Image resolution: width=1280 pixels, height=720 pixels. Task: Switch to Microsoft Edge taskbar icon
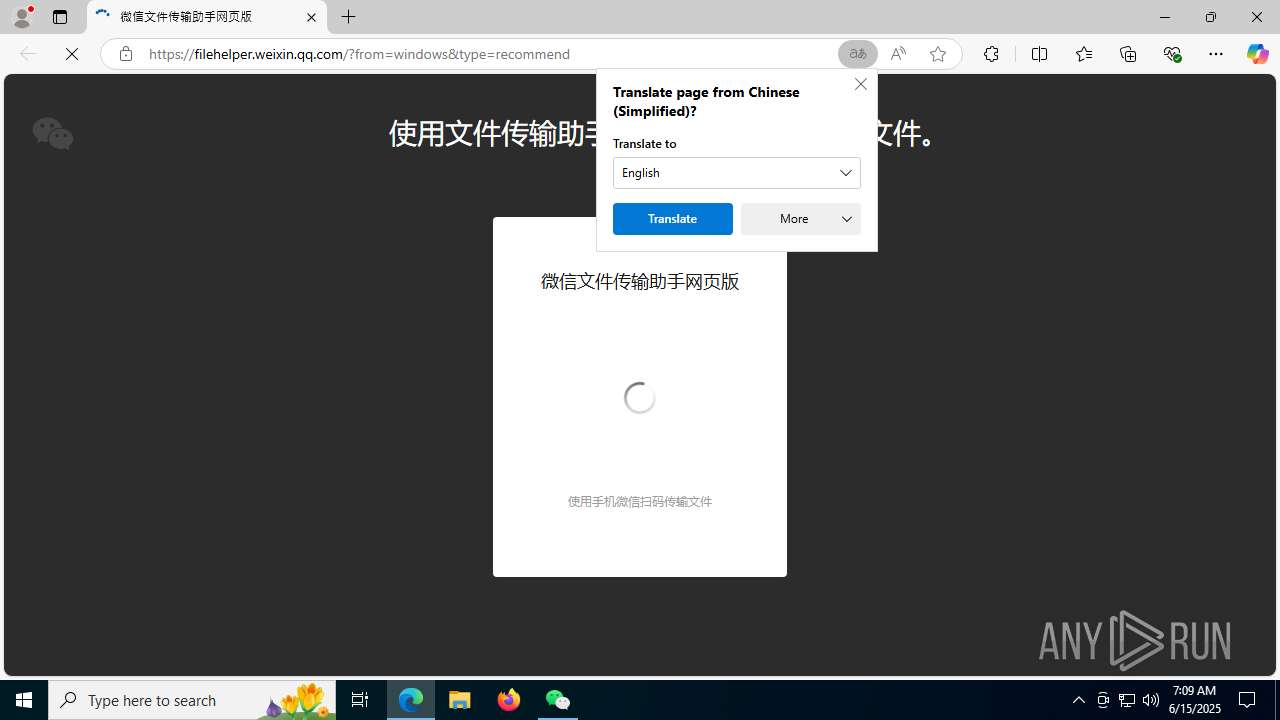pyautogui.click(x=411, y=700)
